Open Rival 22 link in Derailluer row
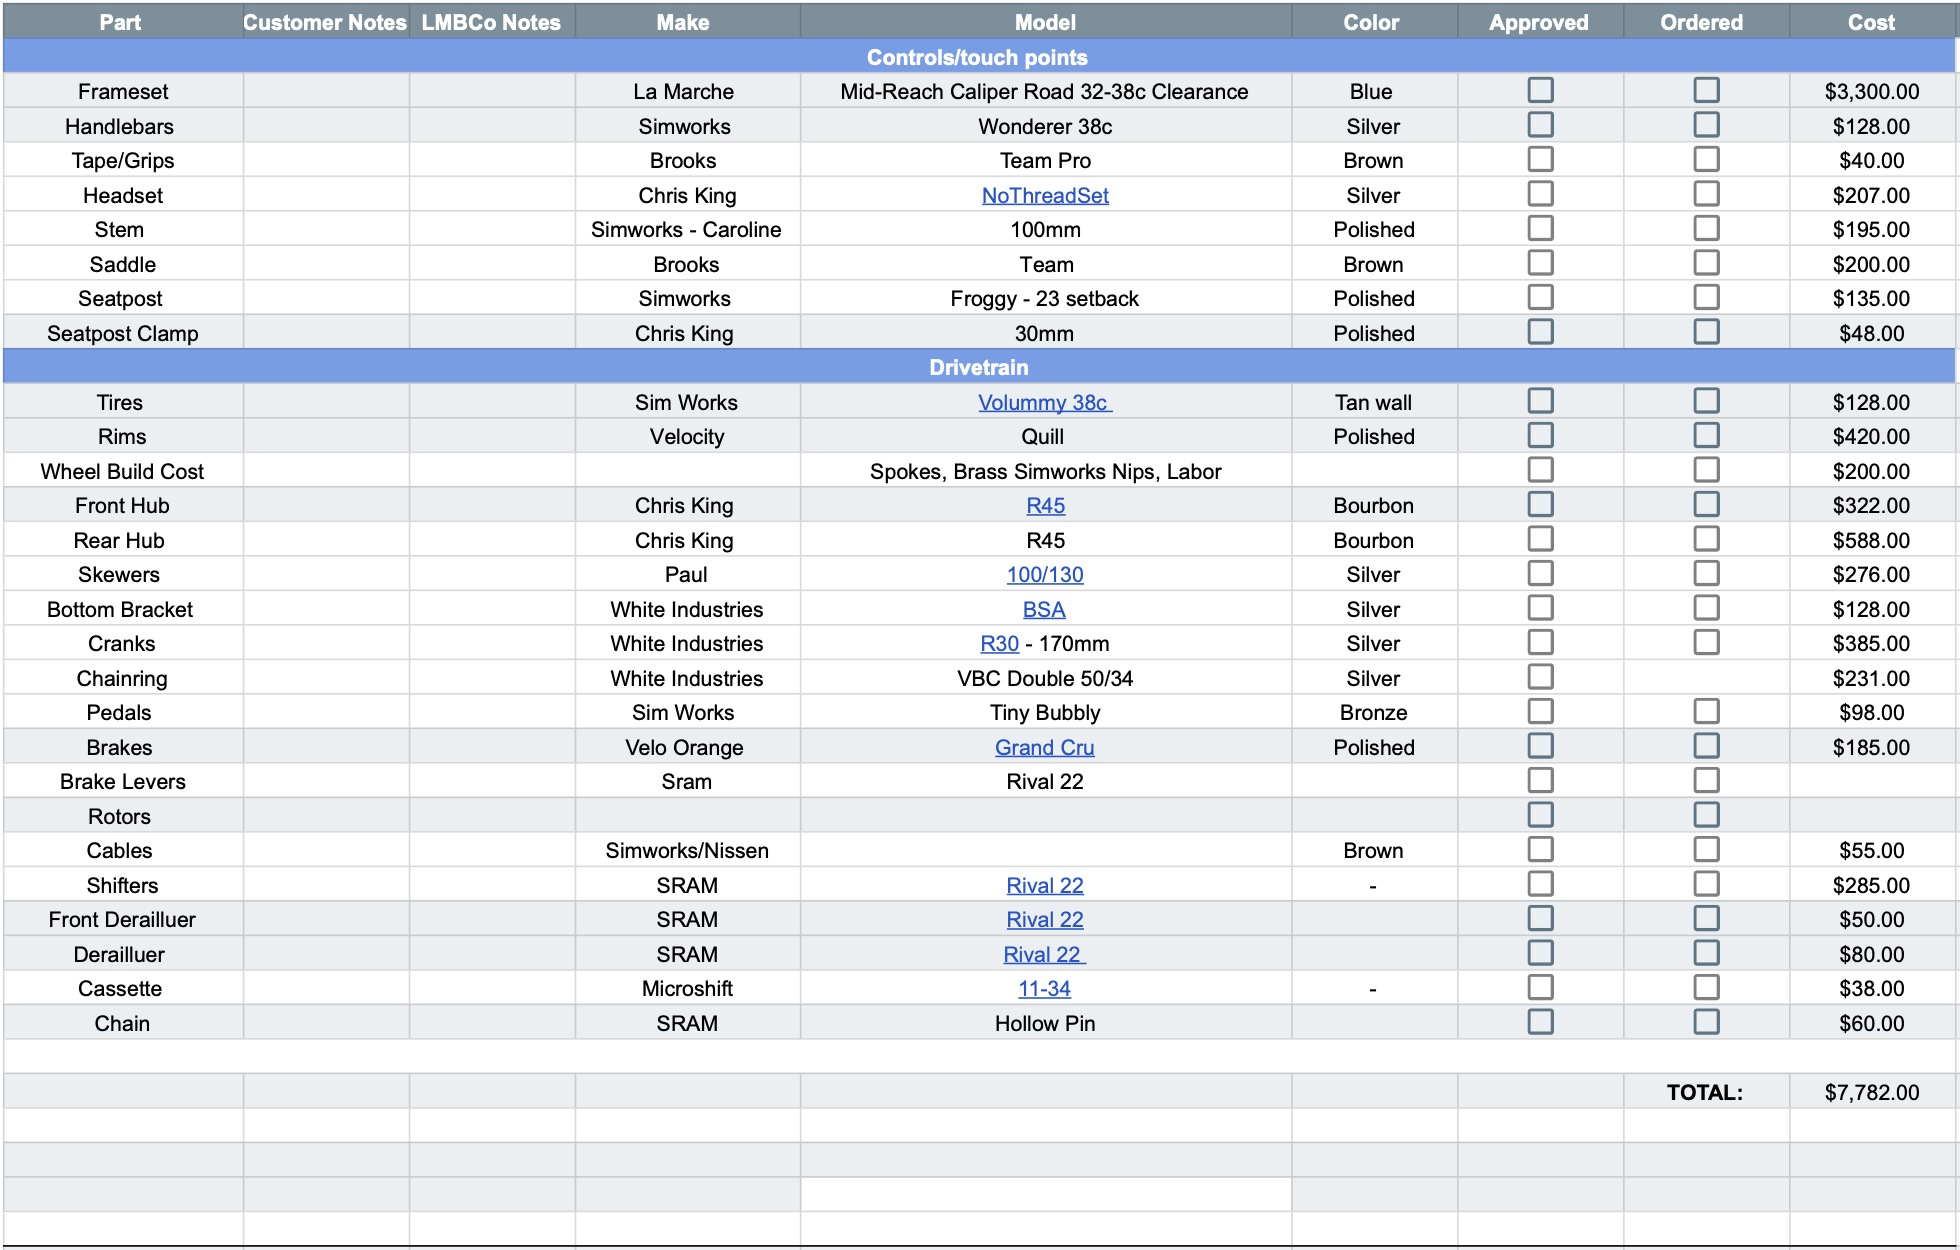The image size is (1960, 1250). pos(1044,954)
